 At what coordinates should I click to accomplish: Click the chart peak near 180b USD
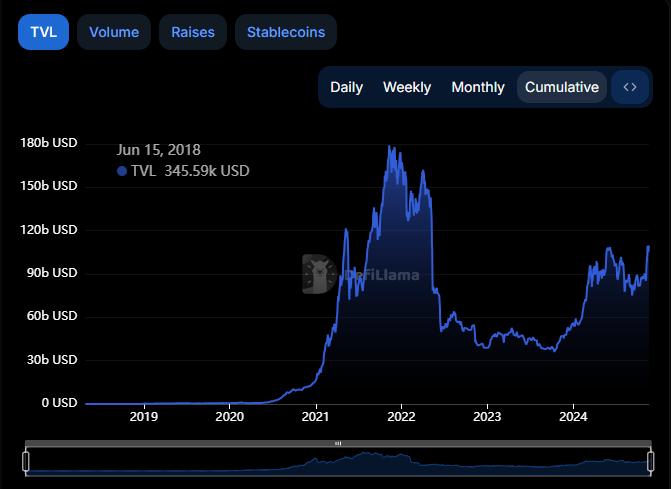tap(389, 147)
